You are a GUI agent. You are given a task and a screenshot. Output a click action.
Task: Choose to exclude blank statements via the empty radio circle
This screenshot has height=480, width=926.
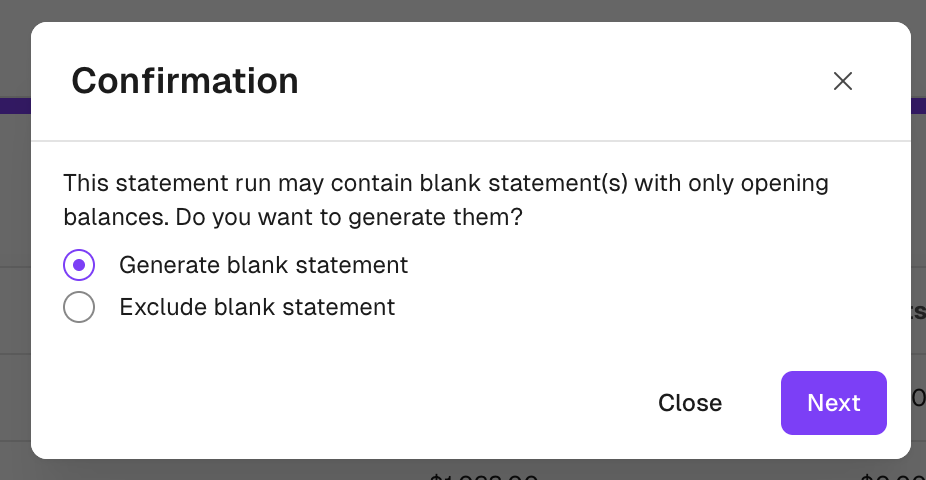[x=79, y=307]
